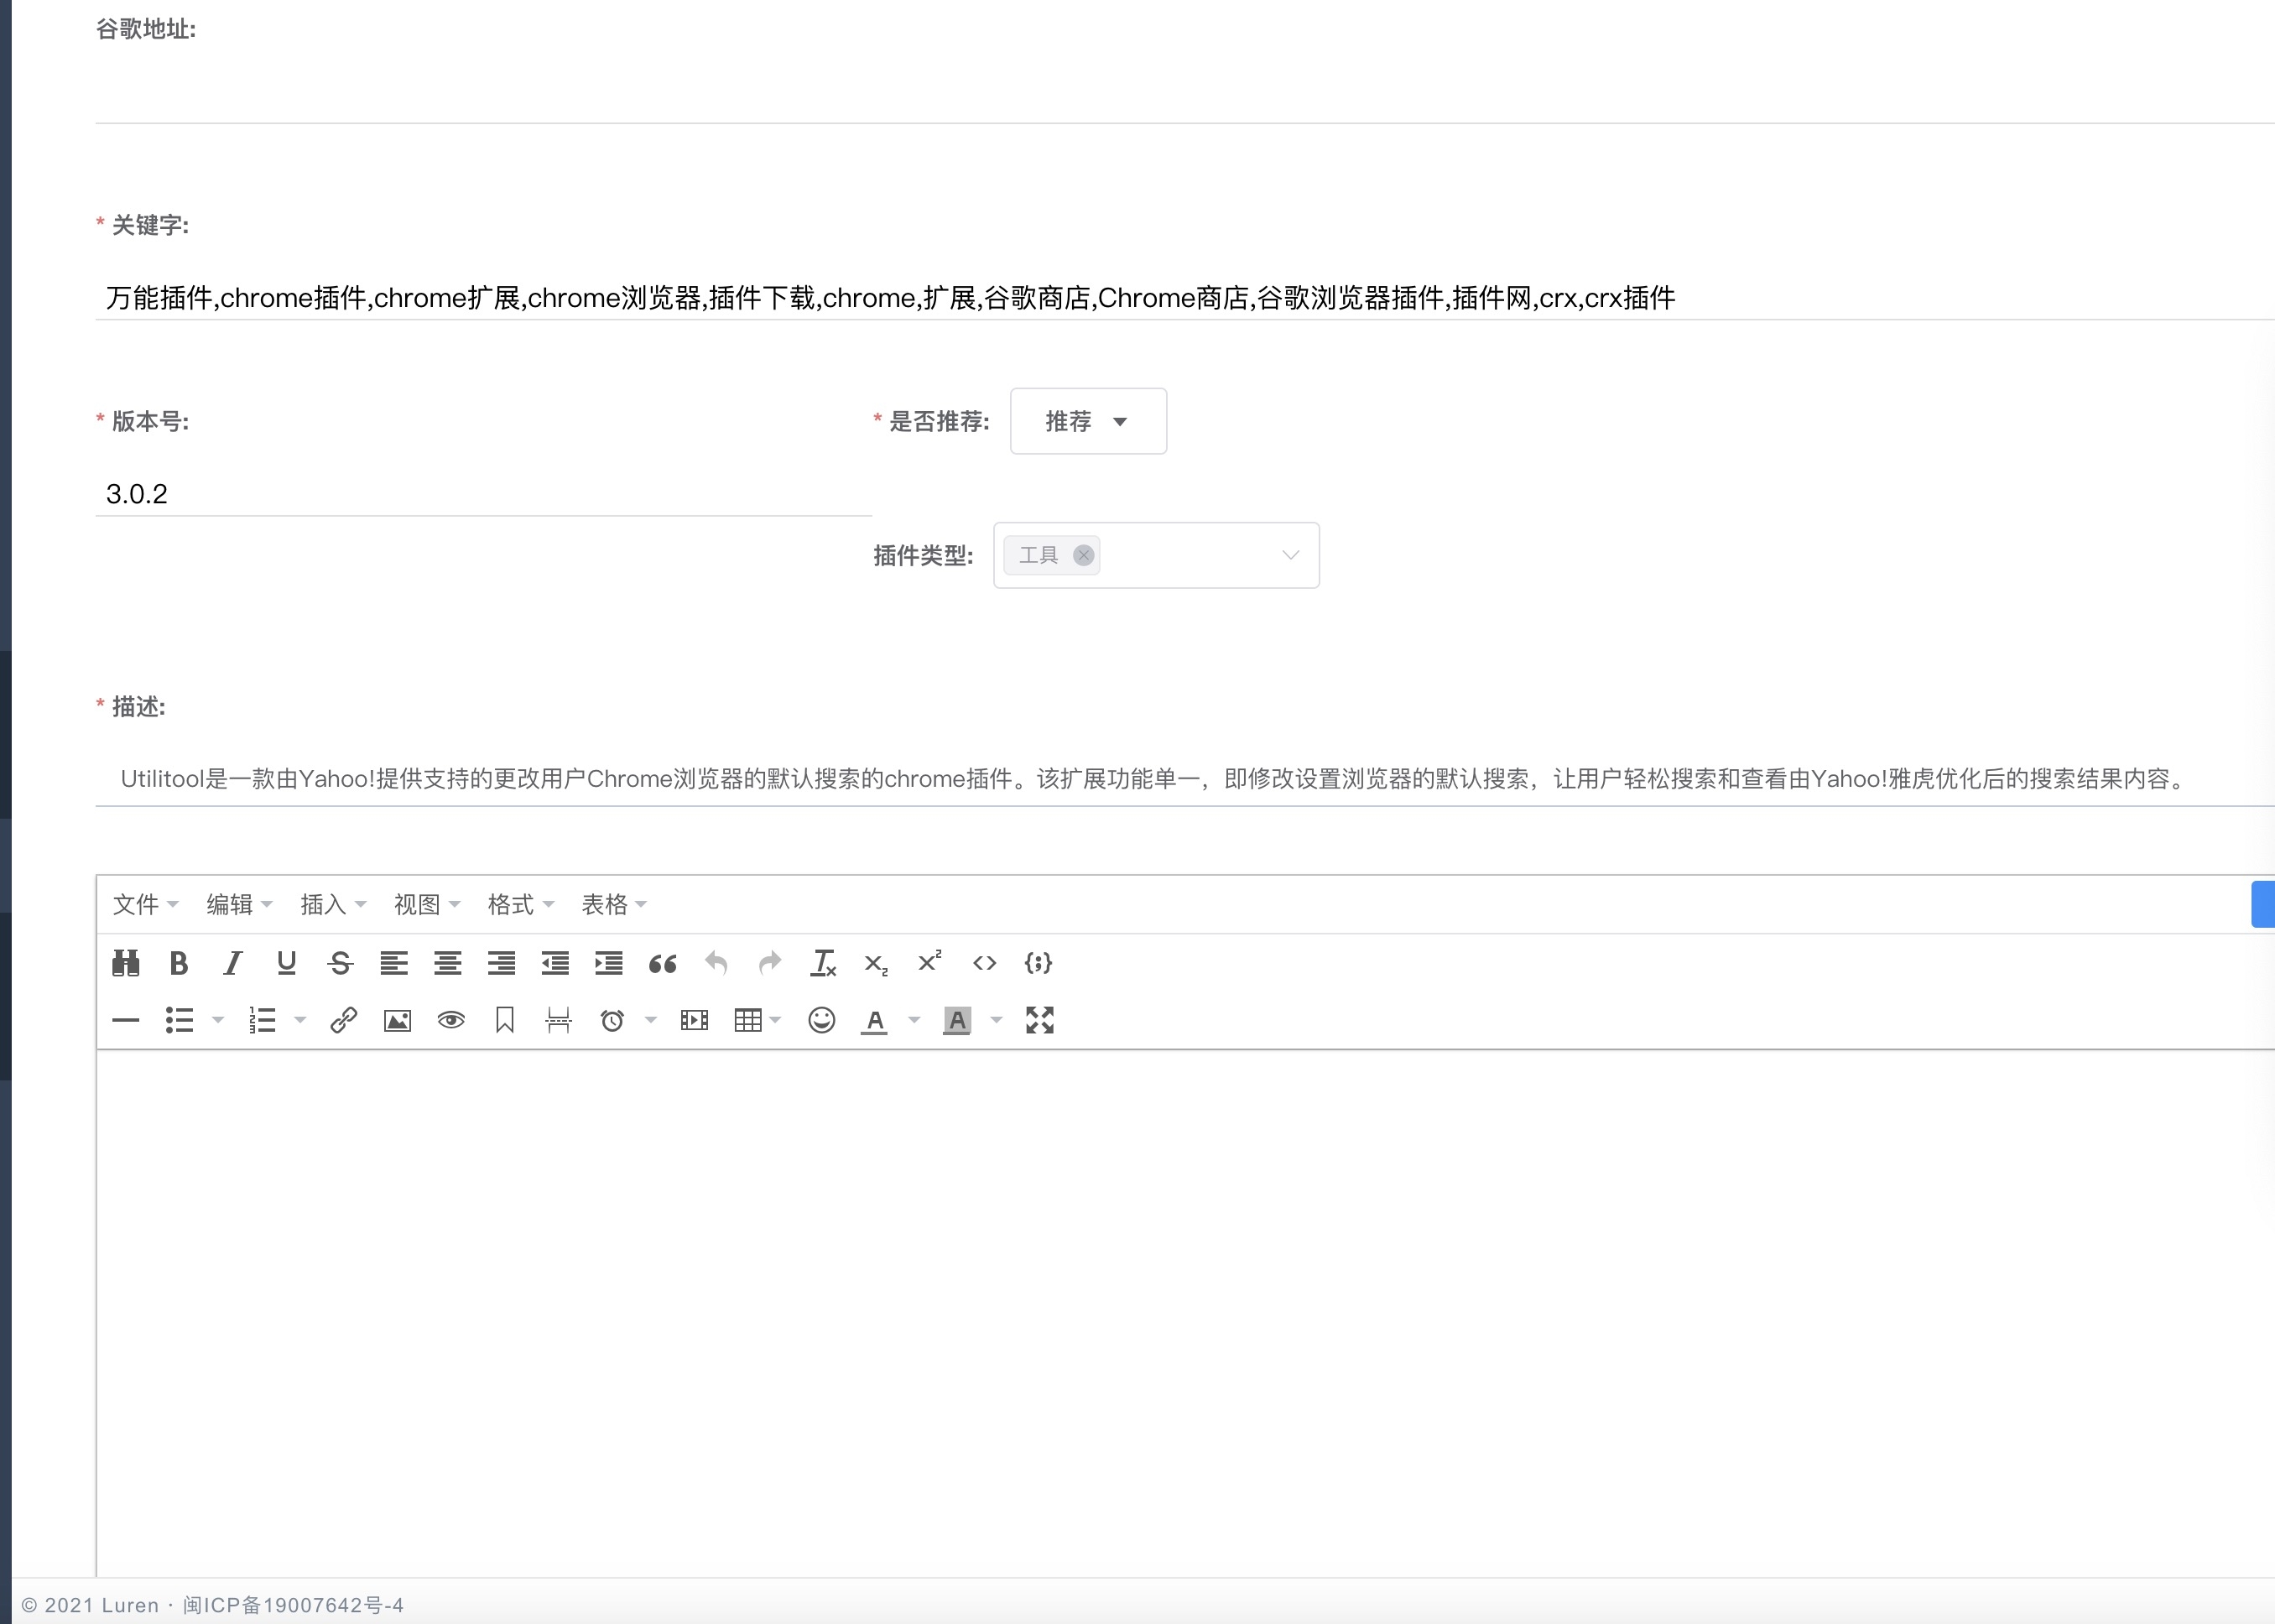Clear formatting with Tx icon
2275x1624 pixels.
823,963
